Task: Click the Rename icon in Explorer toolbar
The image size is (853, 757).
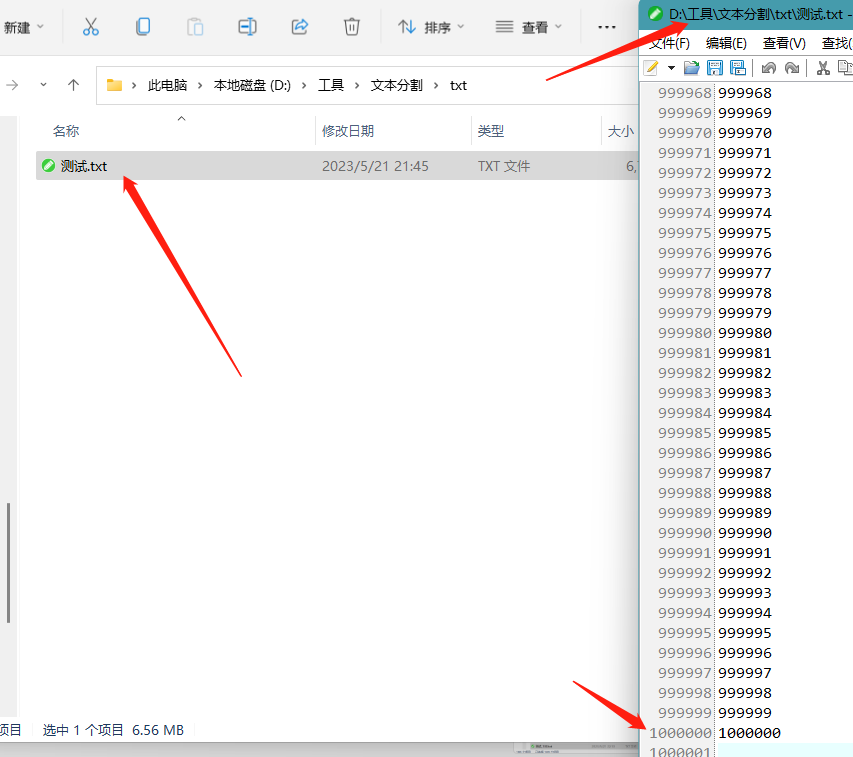Action: click(247, 27)
